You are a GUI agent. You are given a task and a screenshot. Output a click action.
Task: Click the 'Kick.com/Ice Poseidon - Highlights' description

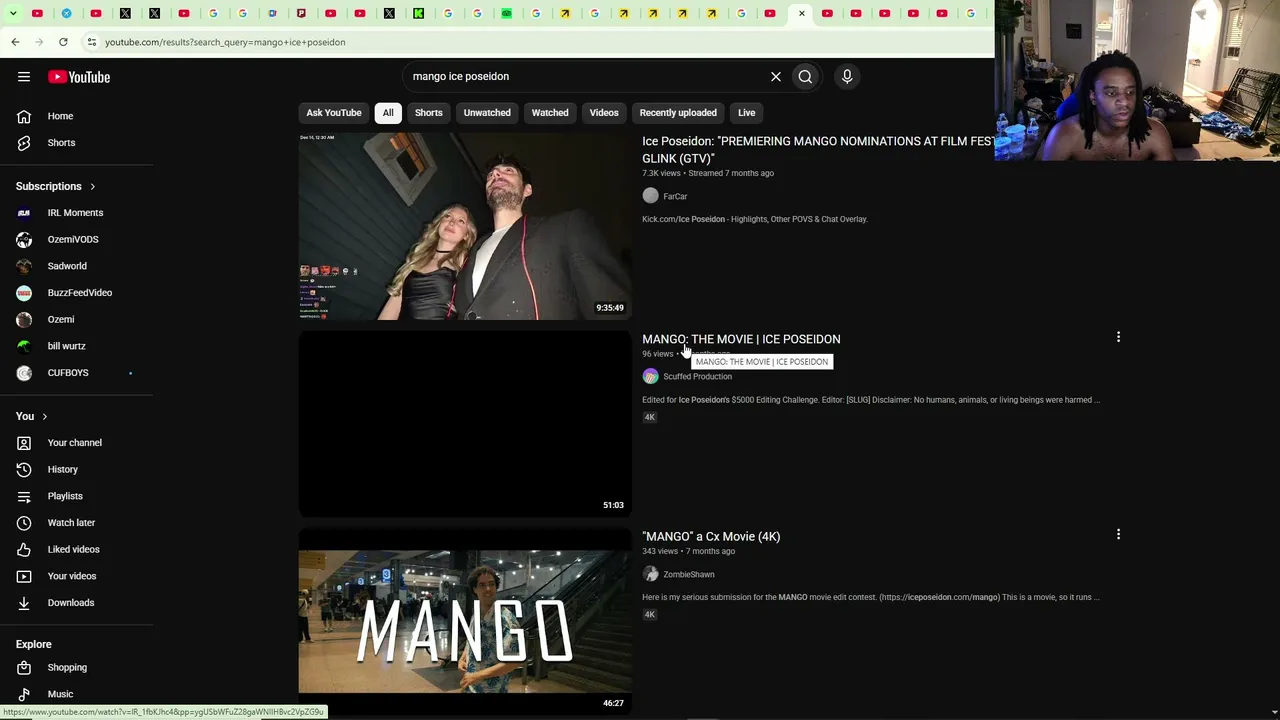(755, 219)
